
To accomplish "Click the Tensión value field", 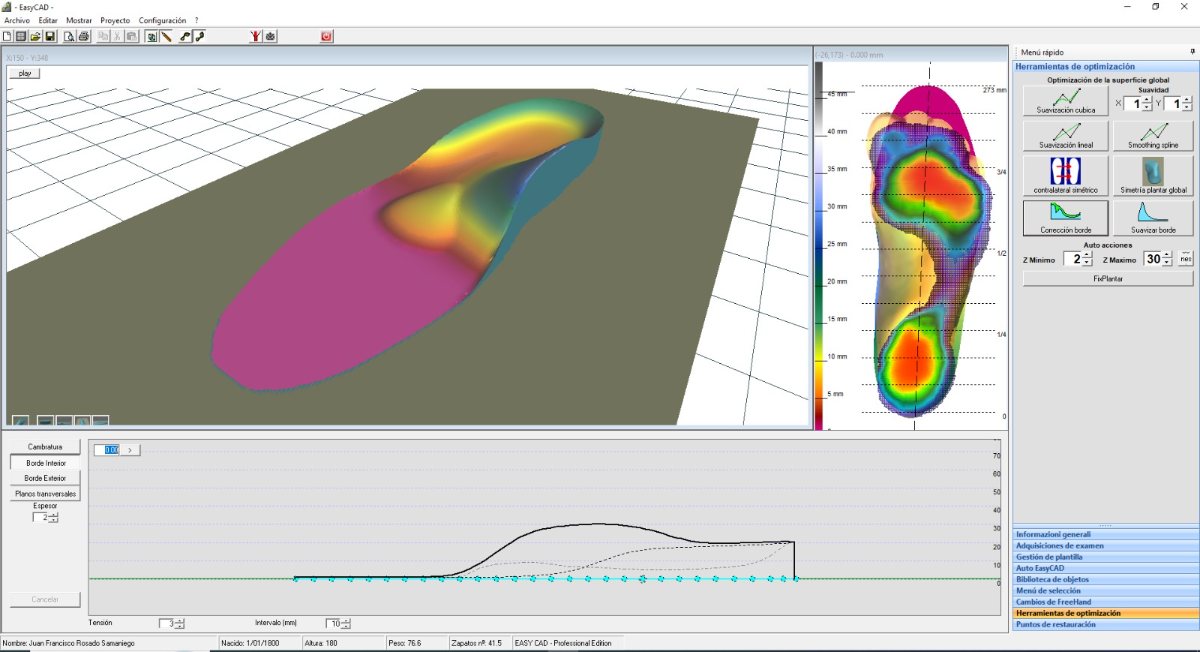I will tap(167, 623).
